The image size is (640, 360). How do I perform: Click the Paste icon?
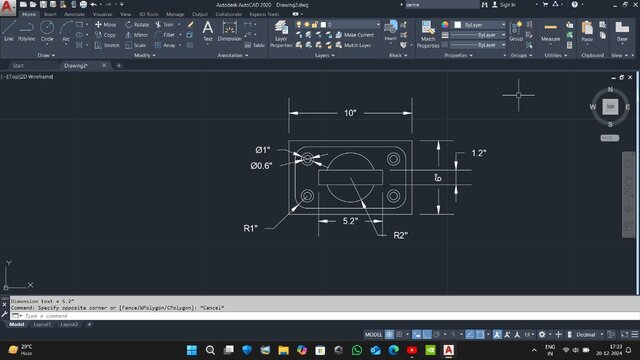coord(587,31)
